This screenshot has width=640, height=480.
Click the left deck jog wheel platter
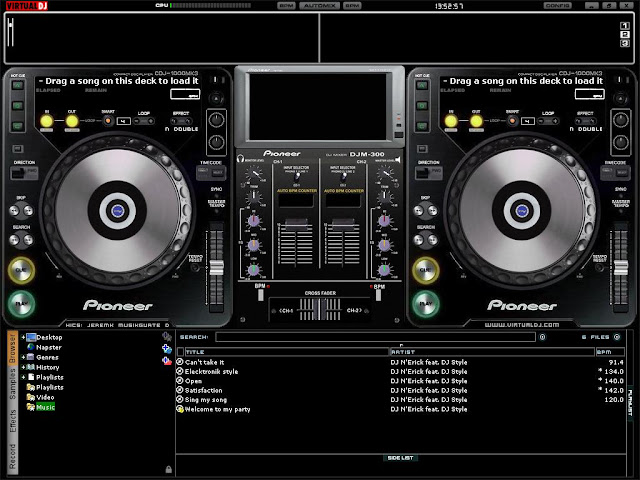[118, 211]
